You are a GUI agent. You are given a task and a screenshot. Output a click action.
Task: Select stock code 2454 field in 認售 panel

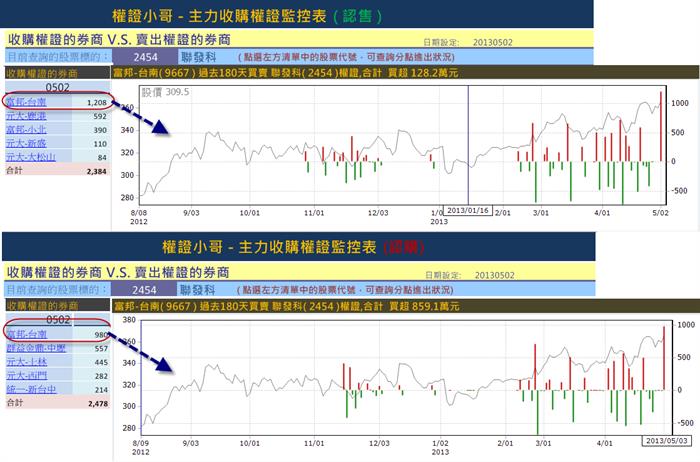tap(145, 57)
